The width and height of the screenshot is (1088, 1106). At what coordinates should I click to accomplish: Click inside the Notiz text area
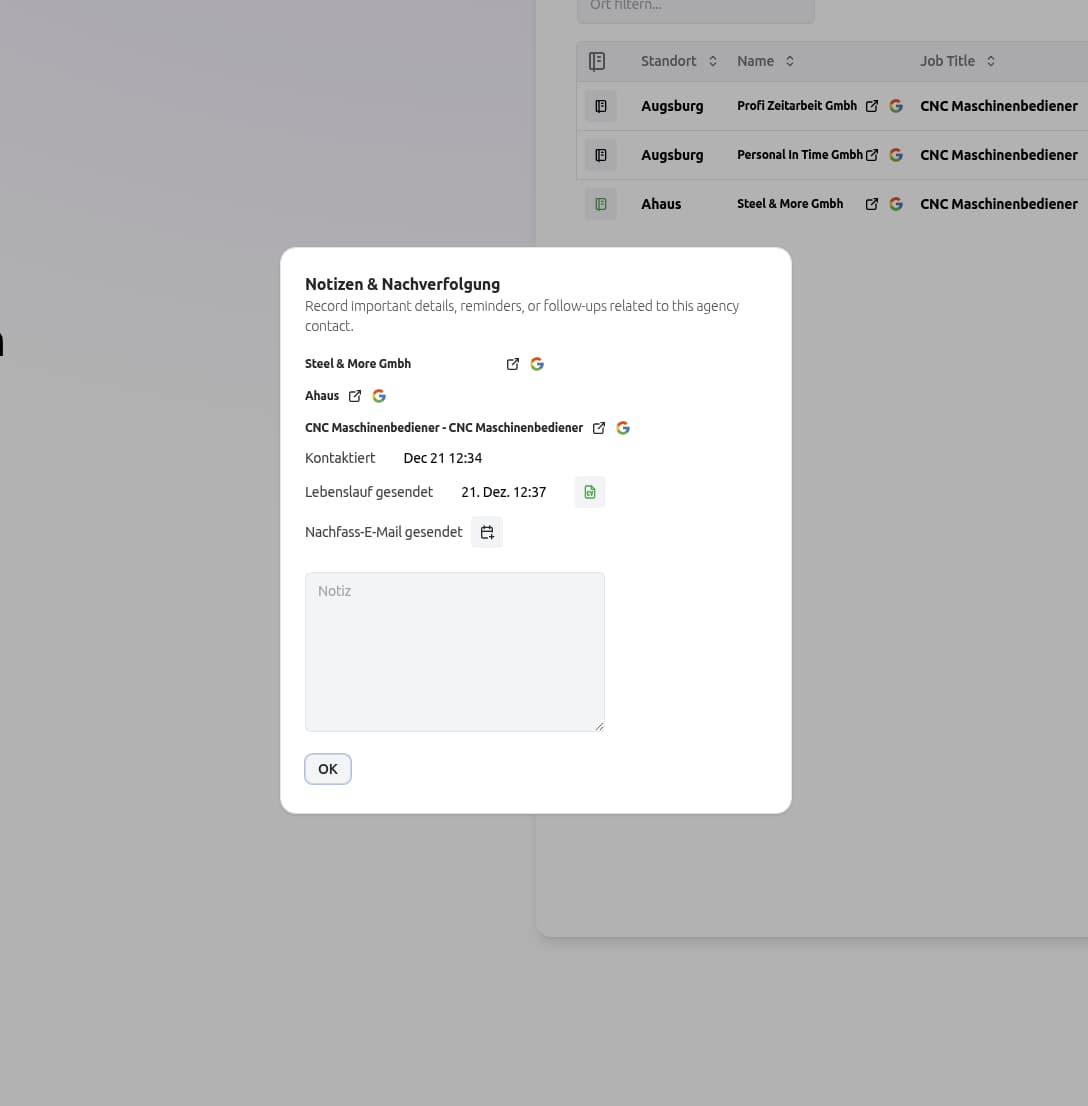click(455, 651)
